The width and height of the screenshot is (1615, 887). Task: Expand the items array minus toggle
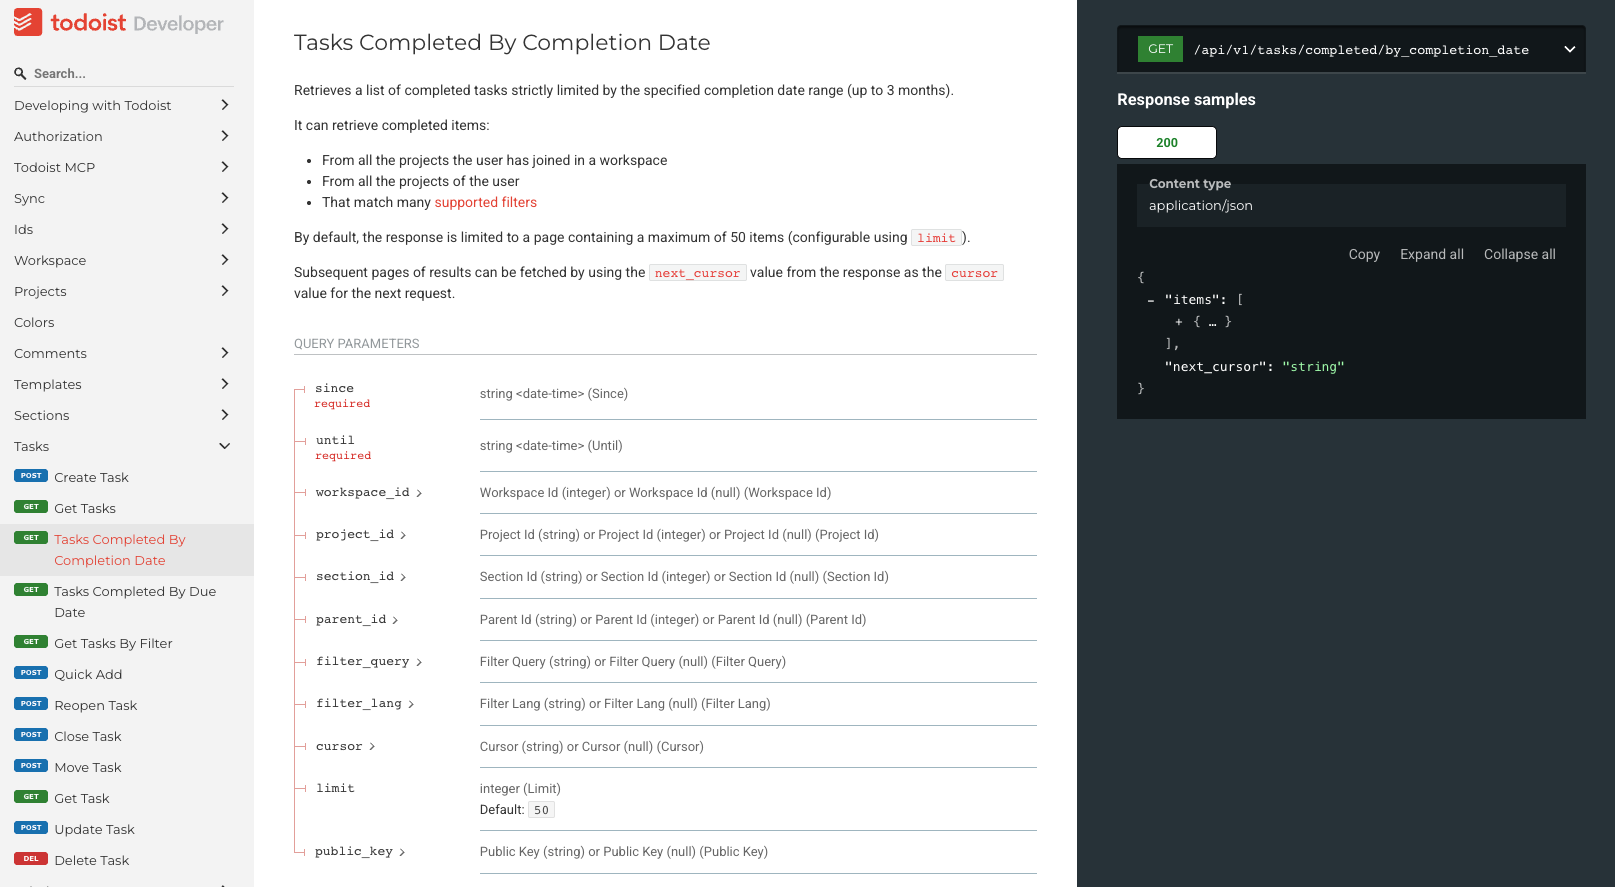[1151, 300]
